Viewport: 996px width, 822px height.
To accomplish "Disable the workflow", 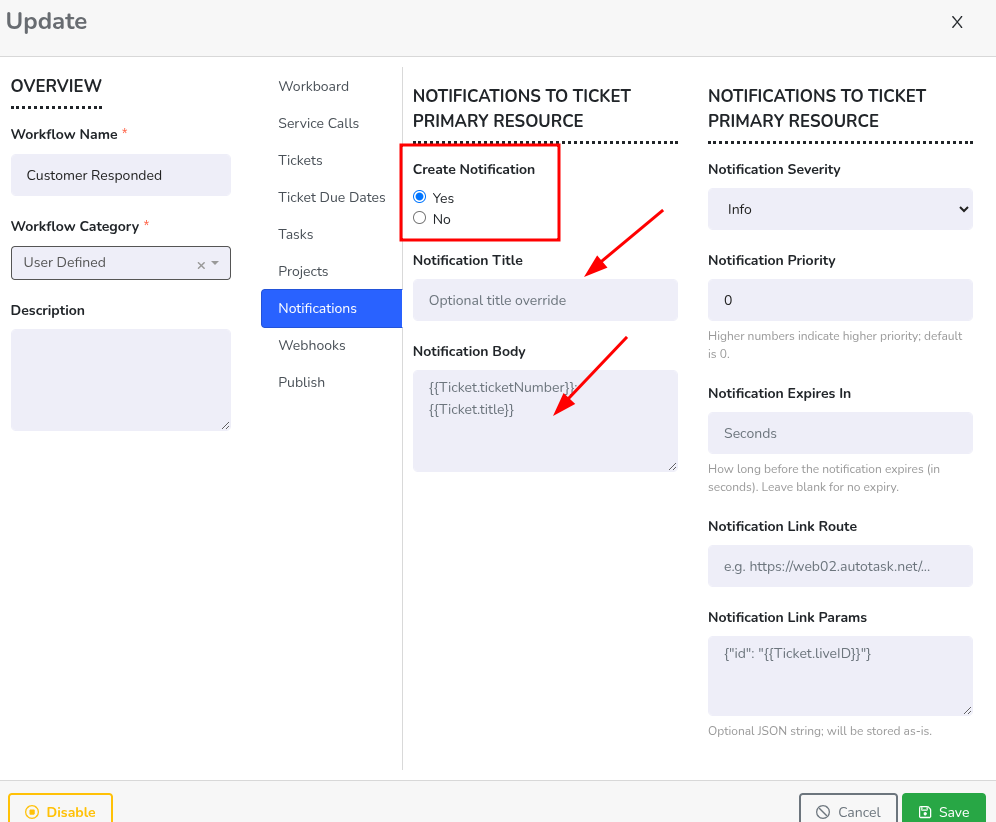I will click(60, 811).
